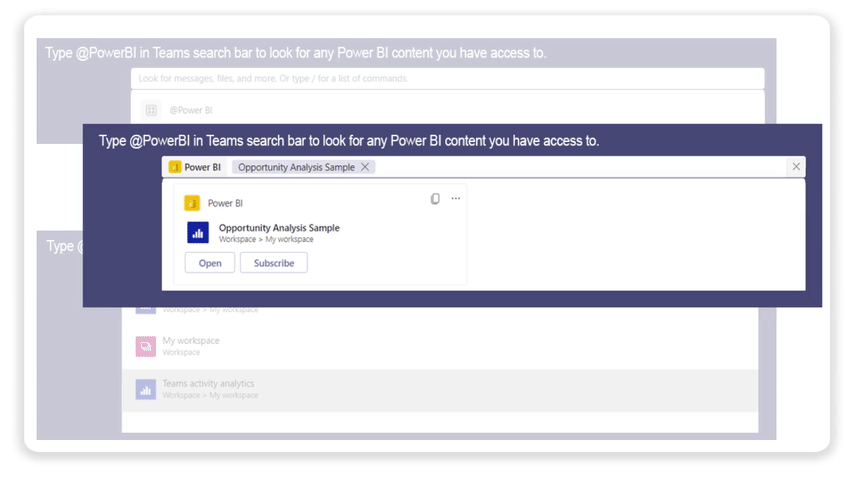Select the faded @Power BI suggestion
Screen dimensions: 853x480
[447, 110]
